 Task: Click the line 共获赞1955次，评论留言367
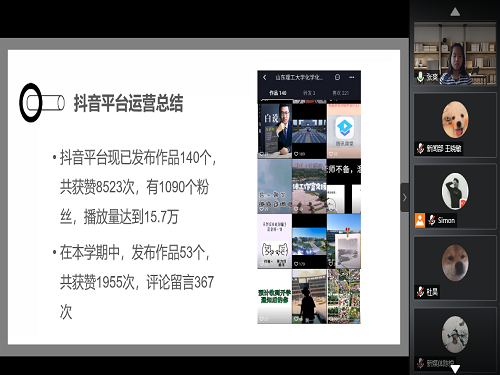(x=137, y=282)
